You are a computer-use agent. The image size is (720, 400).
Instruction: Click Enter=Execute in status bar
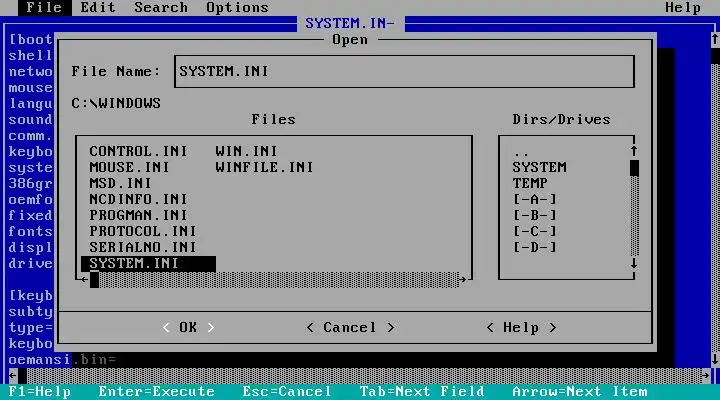point(156,392)
